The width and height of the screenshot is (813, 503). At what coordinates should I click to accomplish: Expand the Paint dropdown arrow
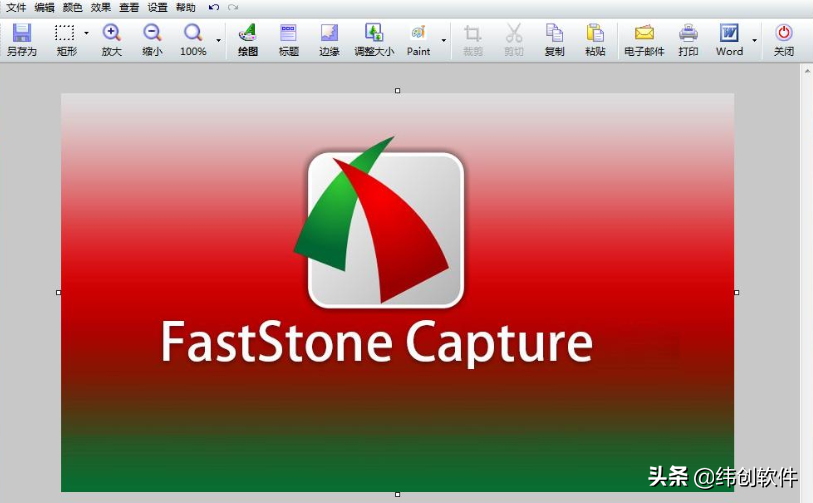444,42
